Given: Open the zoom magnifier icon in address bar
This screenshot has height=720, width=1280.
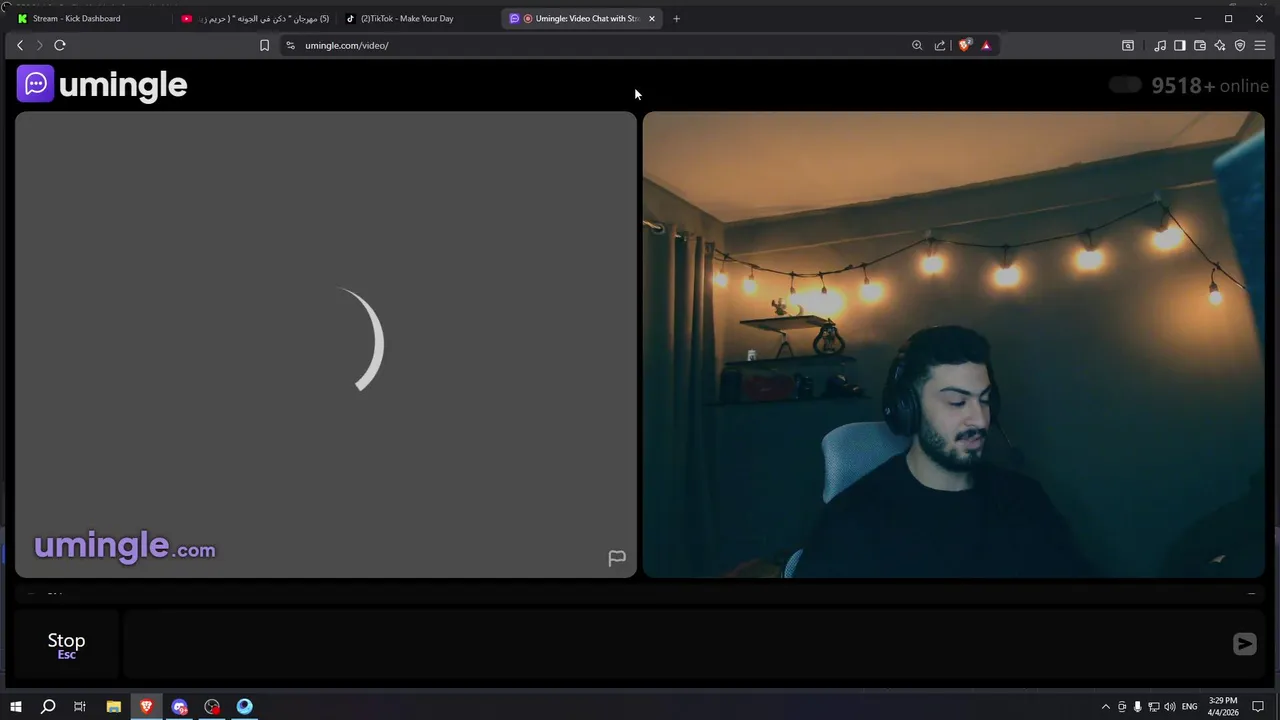Looking at the screenshot, I should 917,45.
